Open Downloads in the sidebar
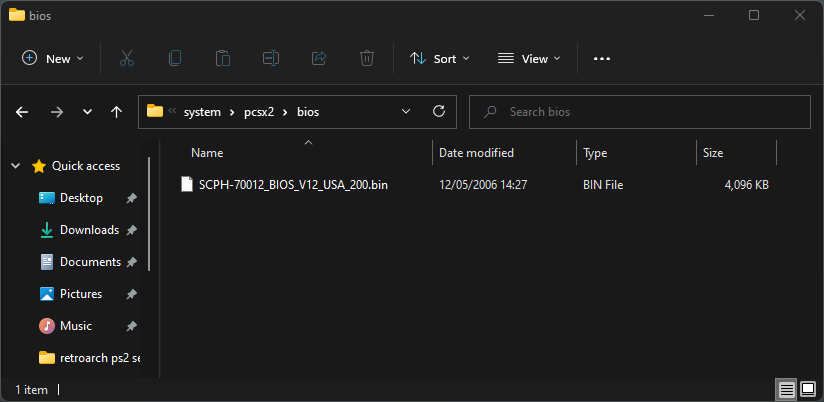Viewport: 824px width, 402px height. [x=89, y=230]
